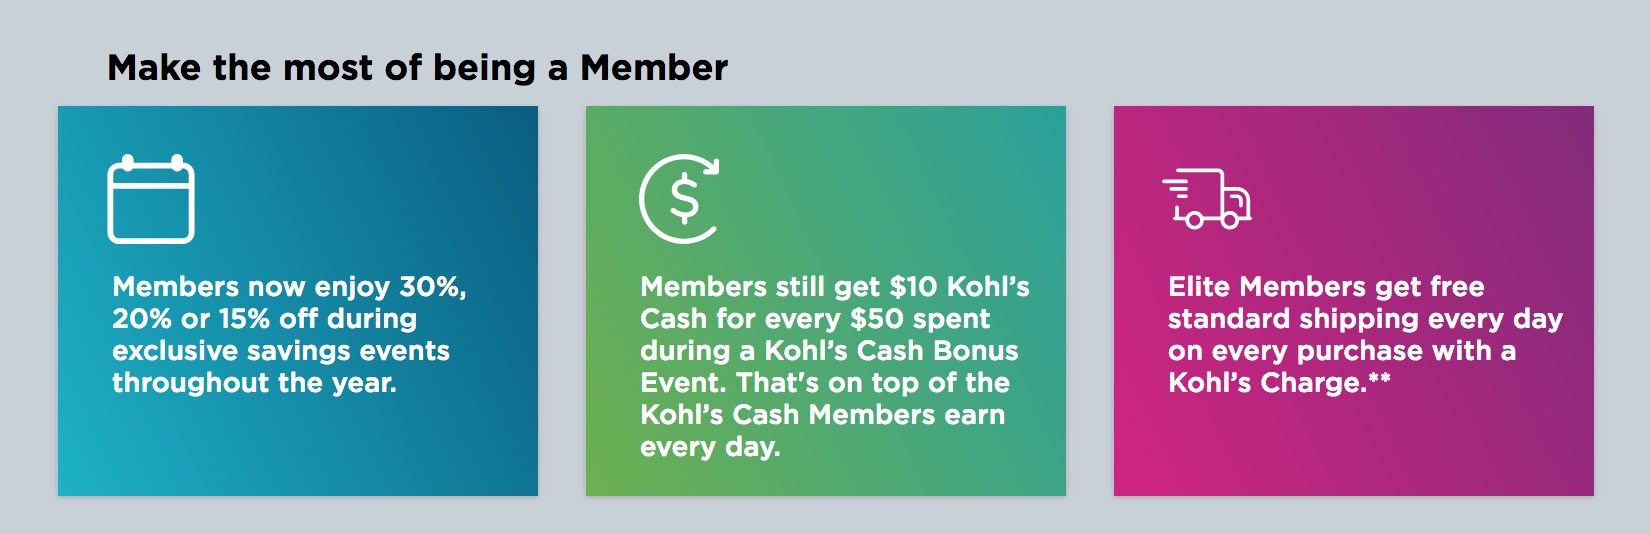Click the calendar icon's top binding rings

point(151,162)
